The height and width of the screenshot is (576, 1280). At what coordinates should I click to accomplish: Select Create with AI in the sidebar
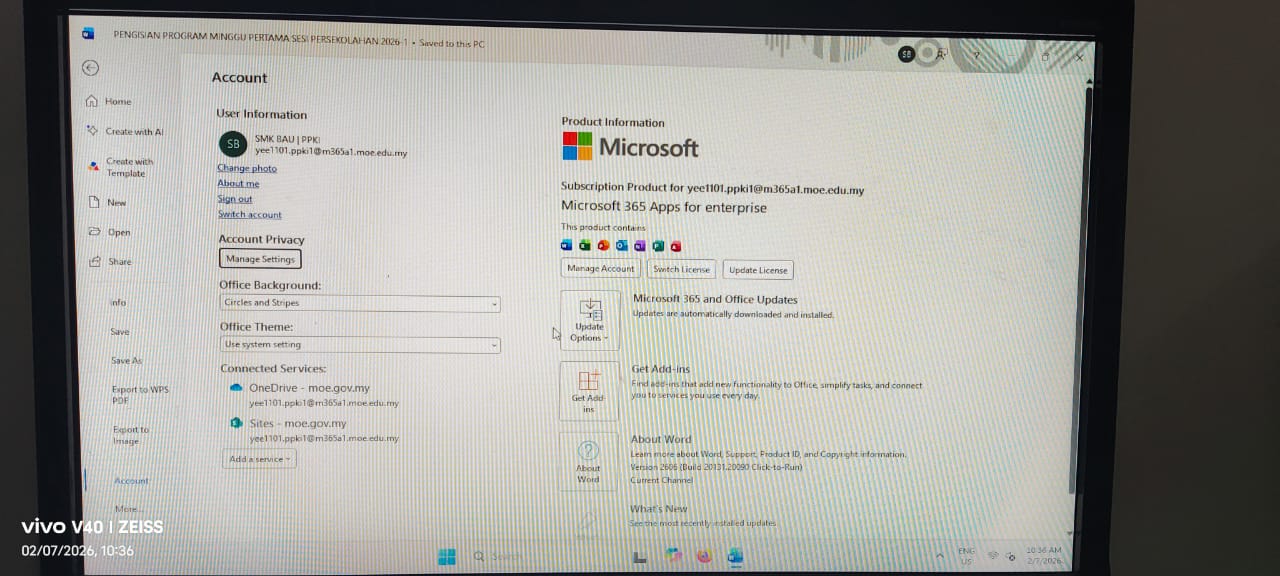coord(126,131)
